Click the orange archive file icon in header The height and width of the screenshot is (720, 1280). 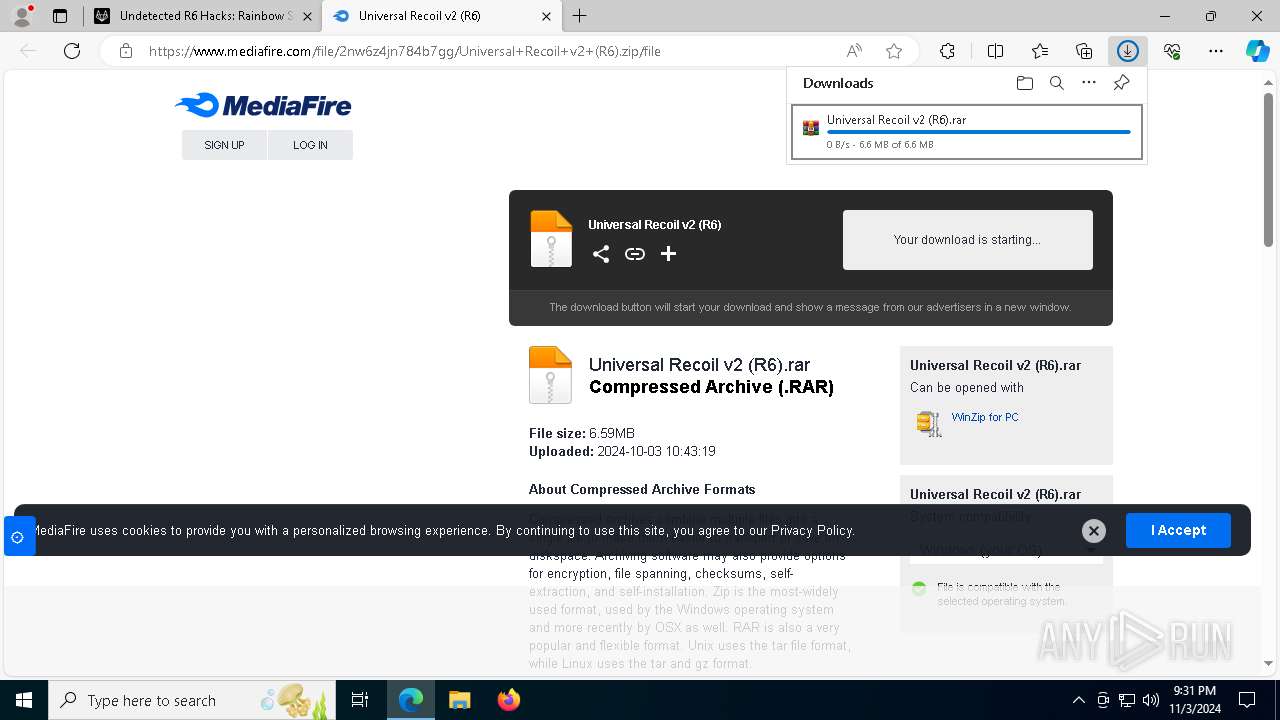pos(551,238)
